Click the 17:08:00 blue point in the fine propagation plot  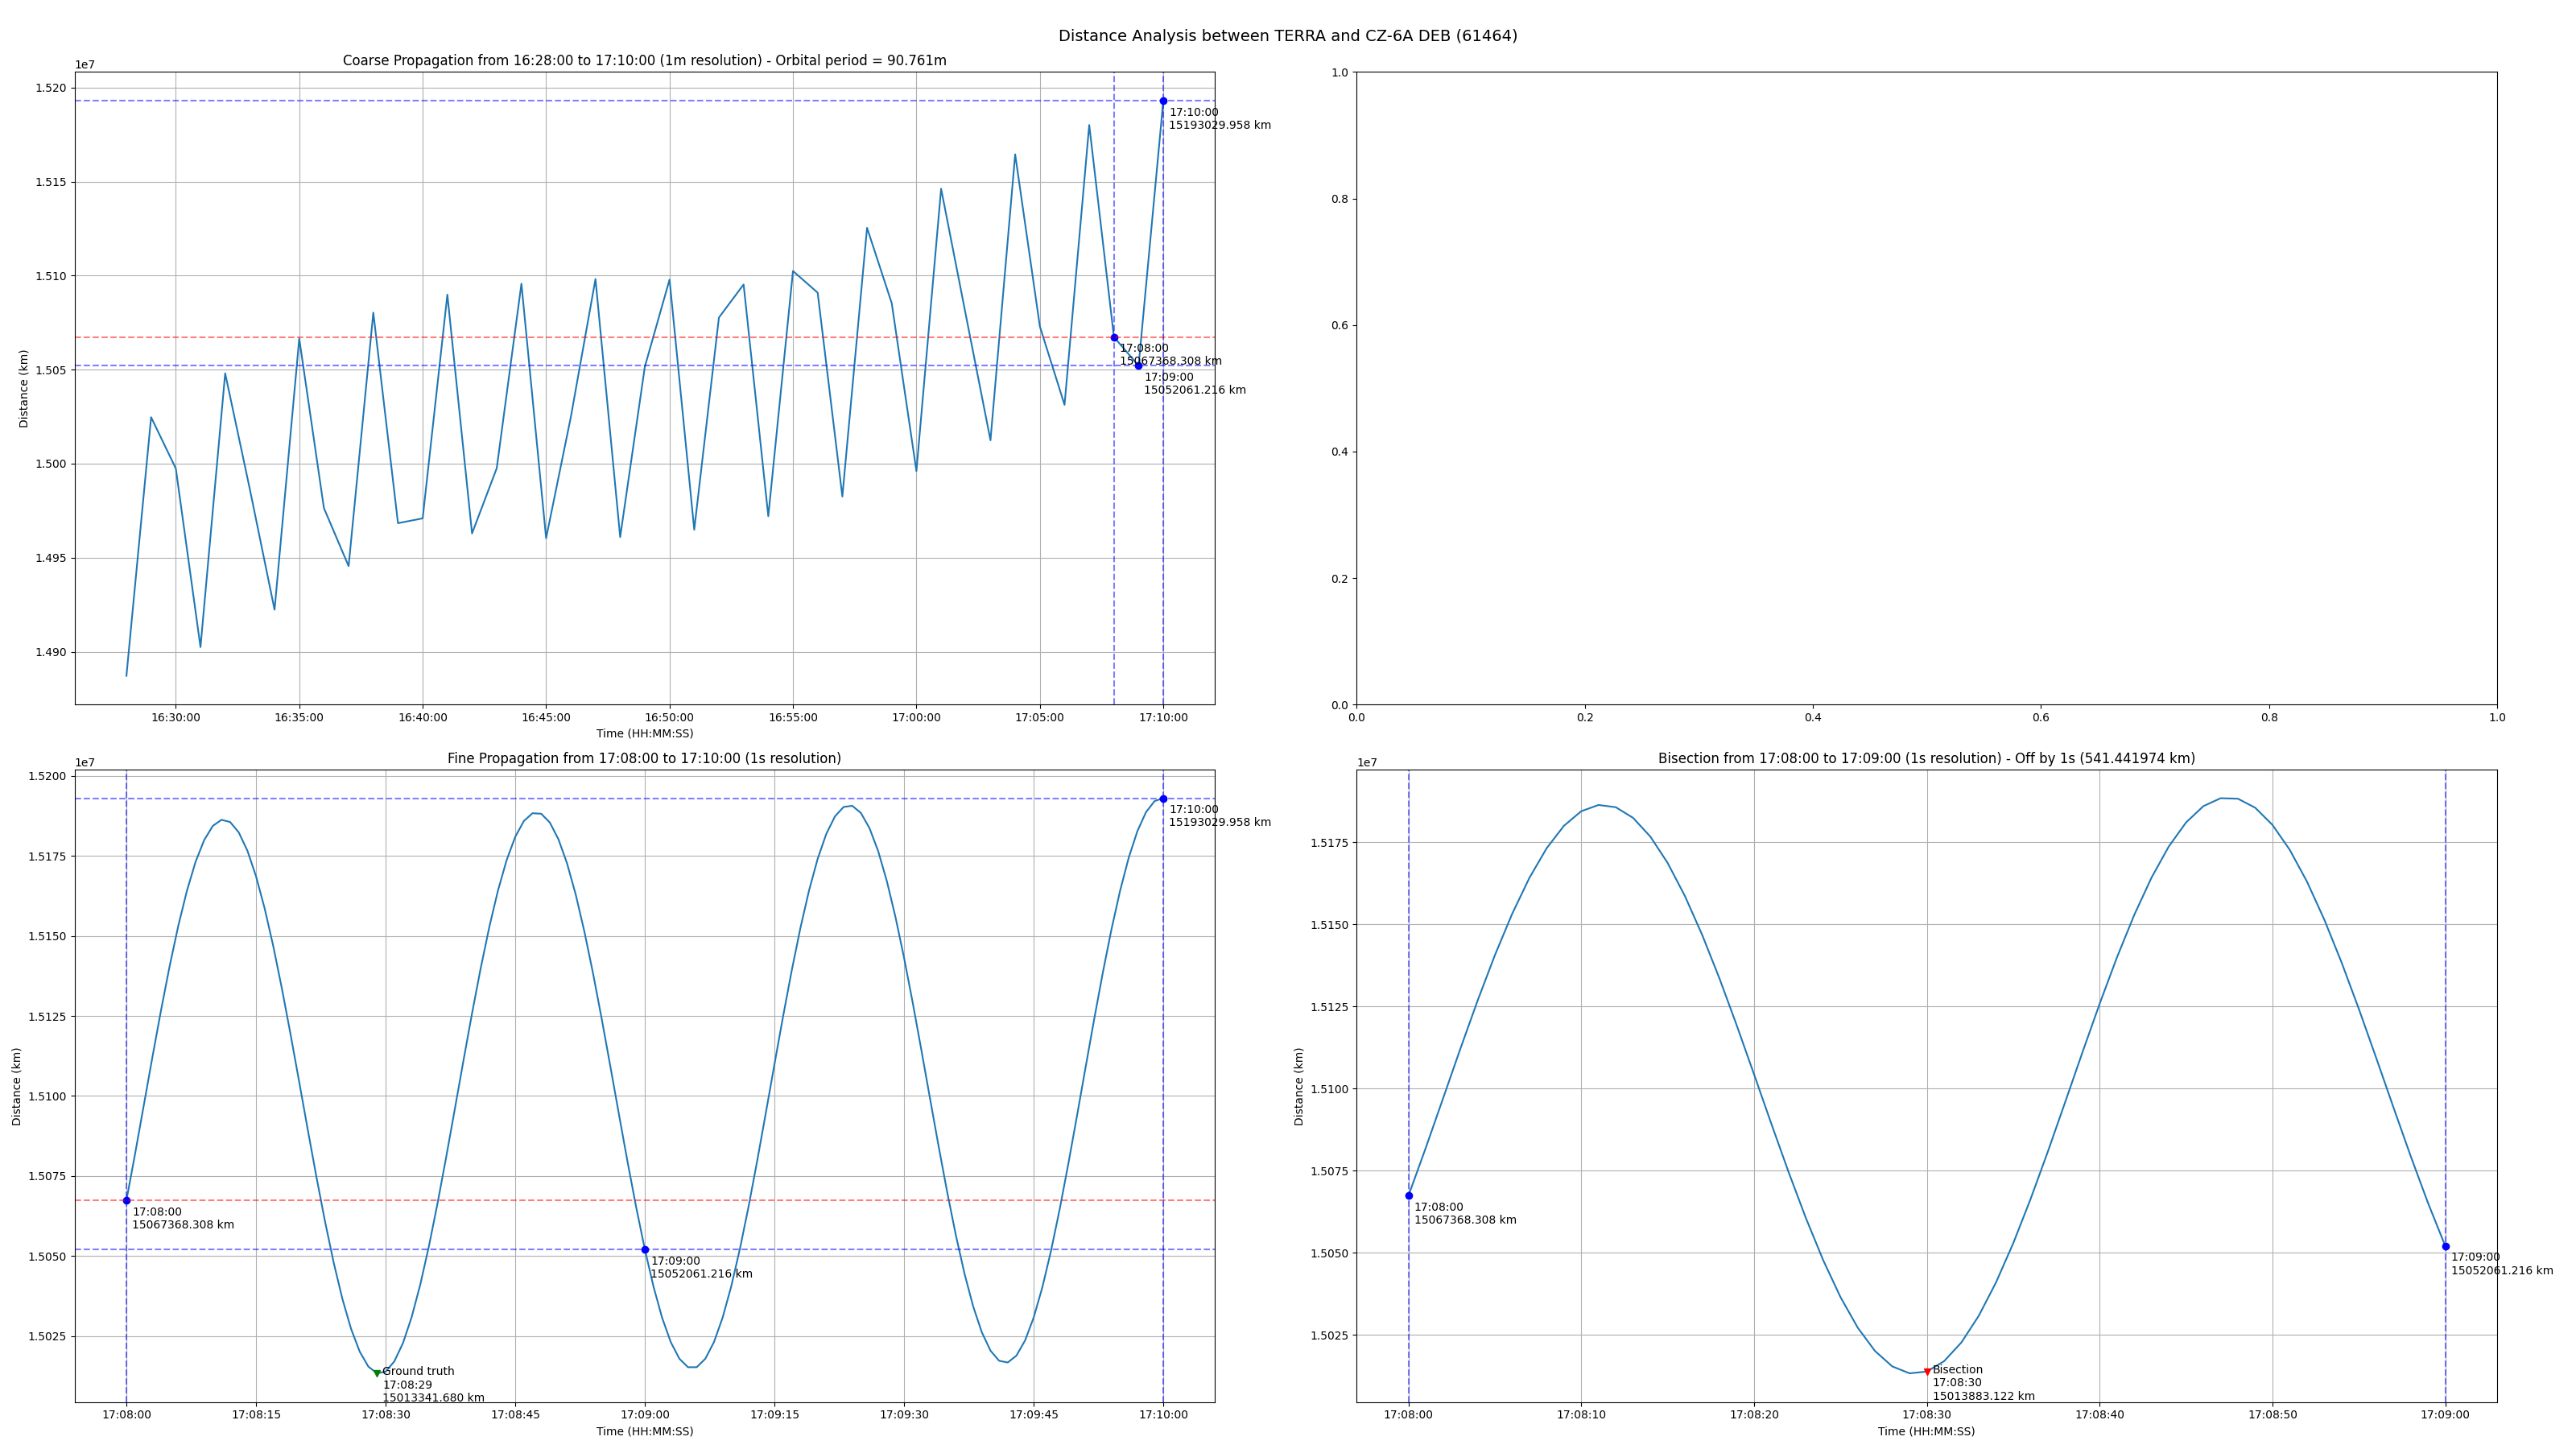point(126,1201)
